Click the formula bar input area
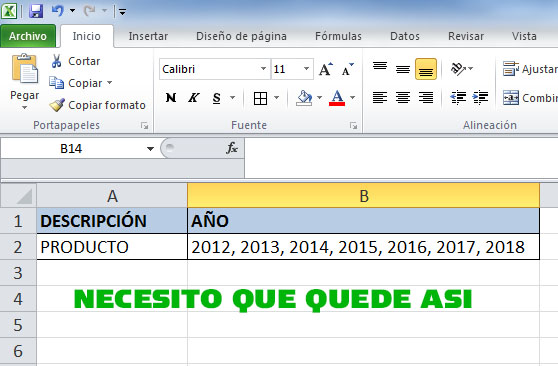 [401, 158]
